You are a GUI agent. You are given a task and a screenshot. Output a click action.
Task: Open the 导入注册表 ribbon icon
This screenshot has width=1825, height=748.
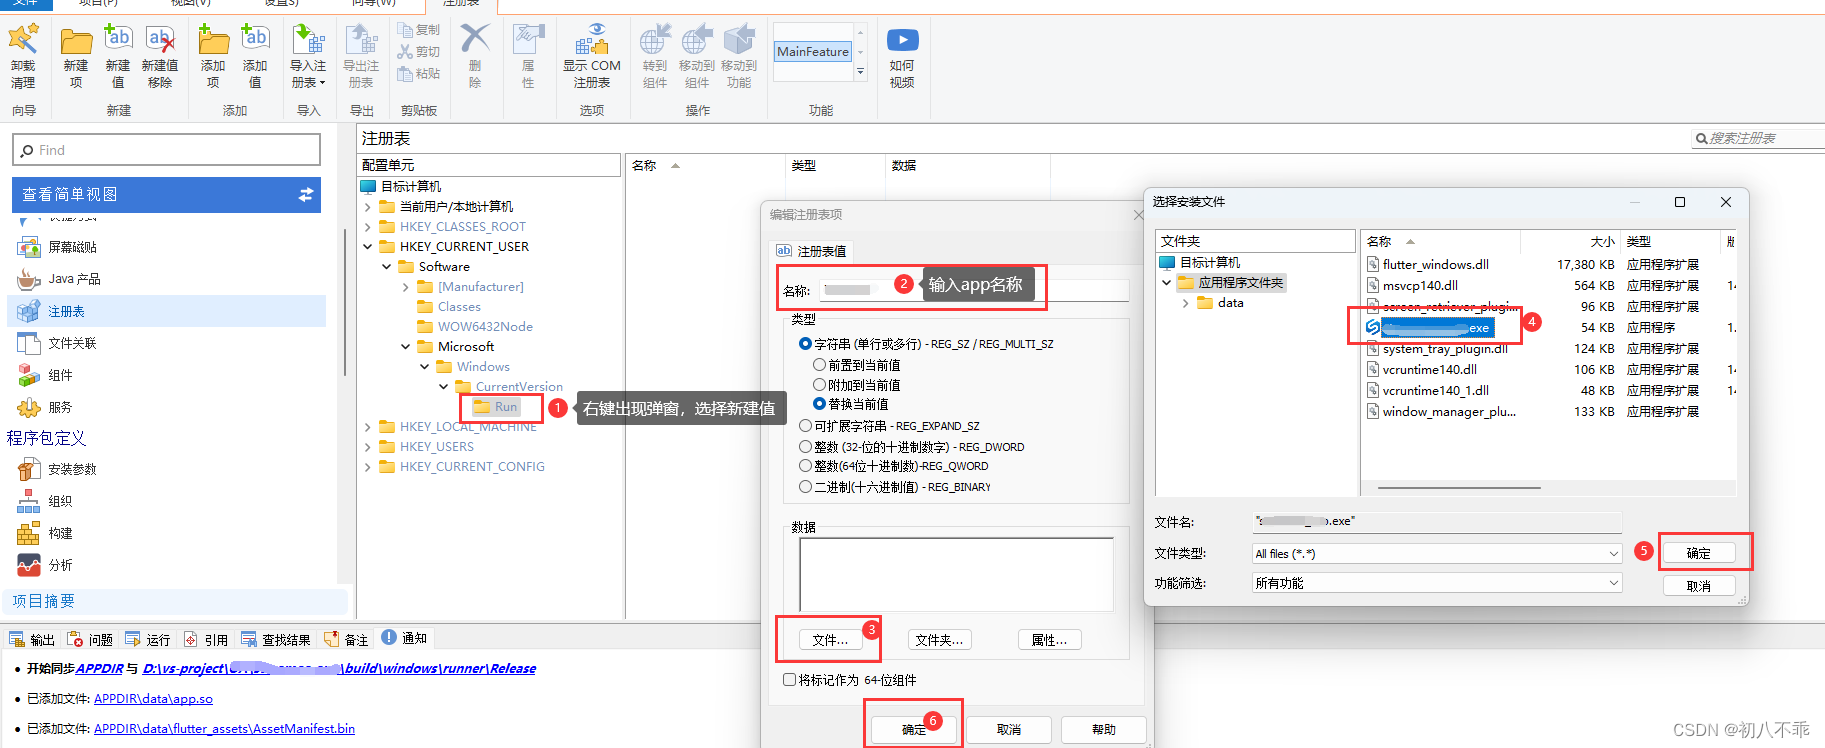pyautogui.click(x=308, y=40)
